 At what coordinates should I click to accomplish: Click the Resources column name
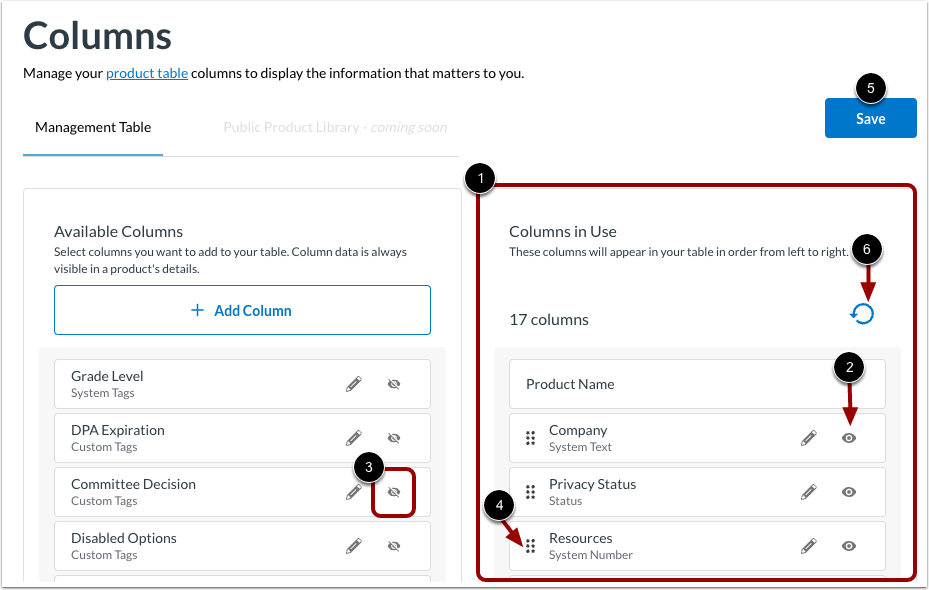581,538
